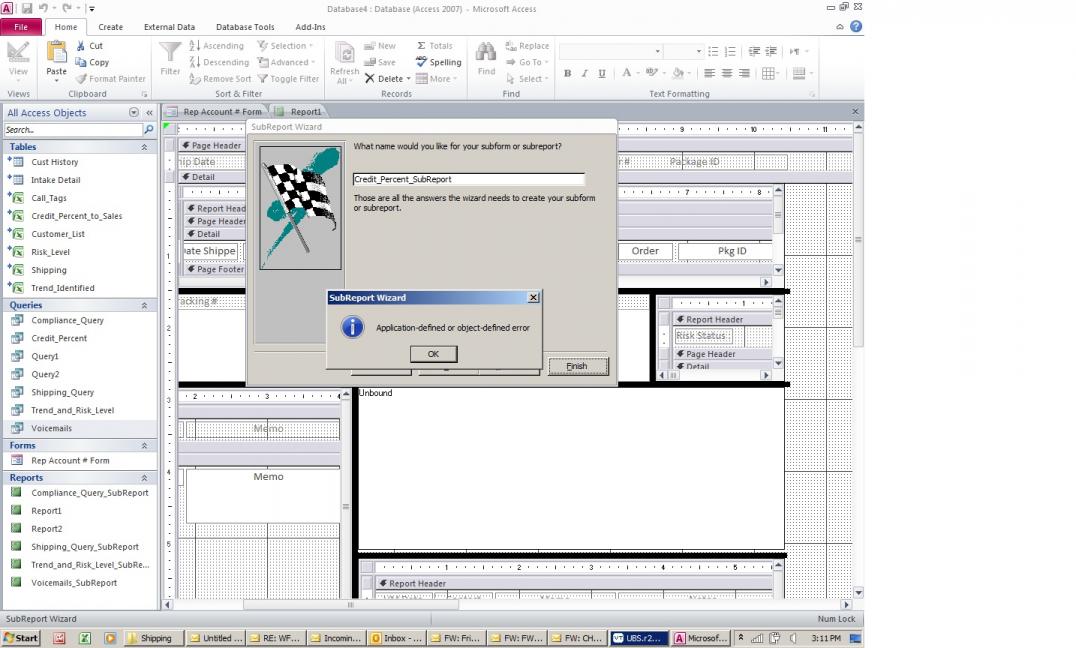Viewport: 1076px width, 648px height.
Task: Click the Filter funnel icon
Action: coord(170,52)
